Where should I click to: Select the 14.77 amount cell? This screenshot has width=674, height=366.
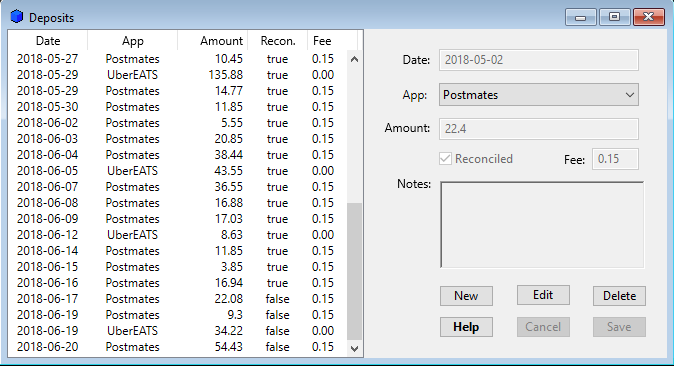click(229, 91)
